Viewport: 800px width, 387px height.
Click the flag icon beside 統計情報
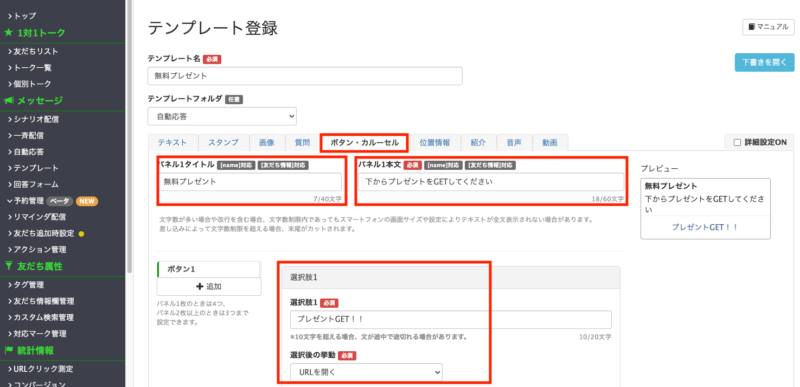8,350
